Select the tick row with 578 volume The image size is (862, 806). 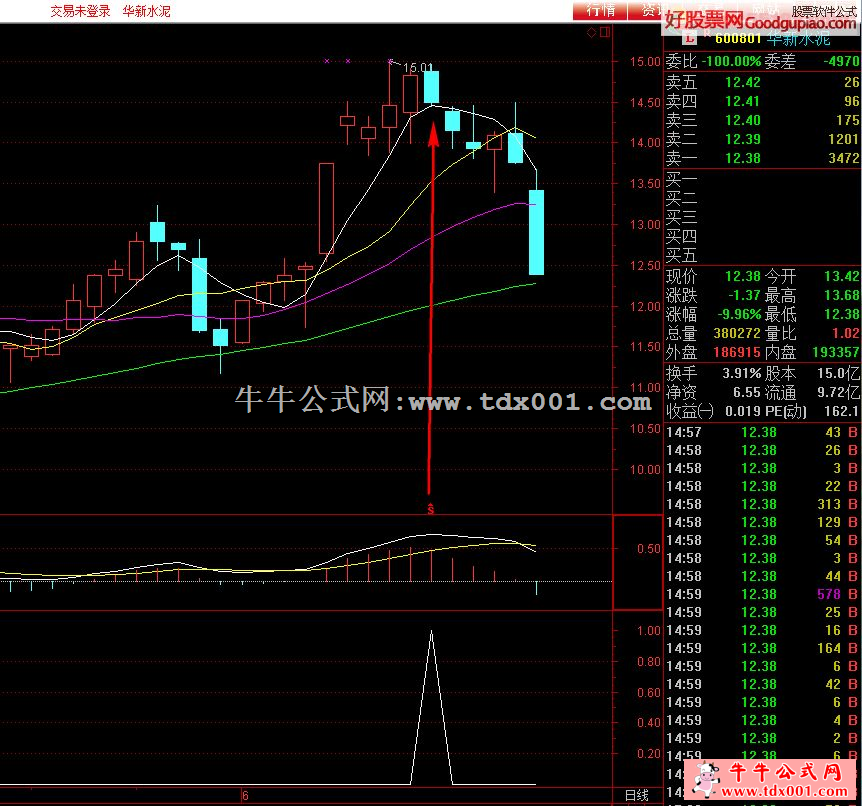coord(762,594)
